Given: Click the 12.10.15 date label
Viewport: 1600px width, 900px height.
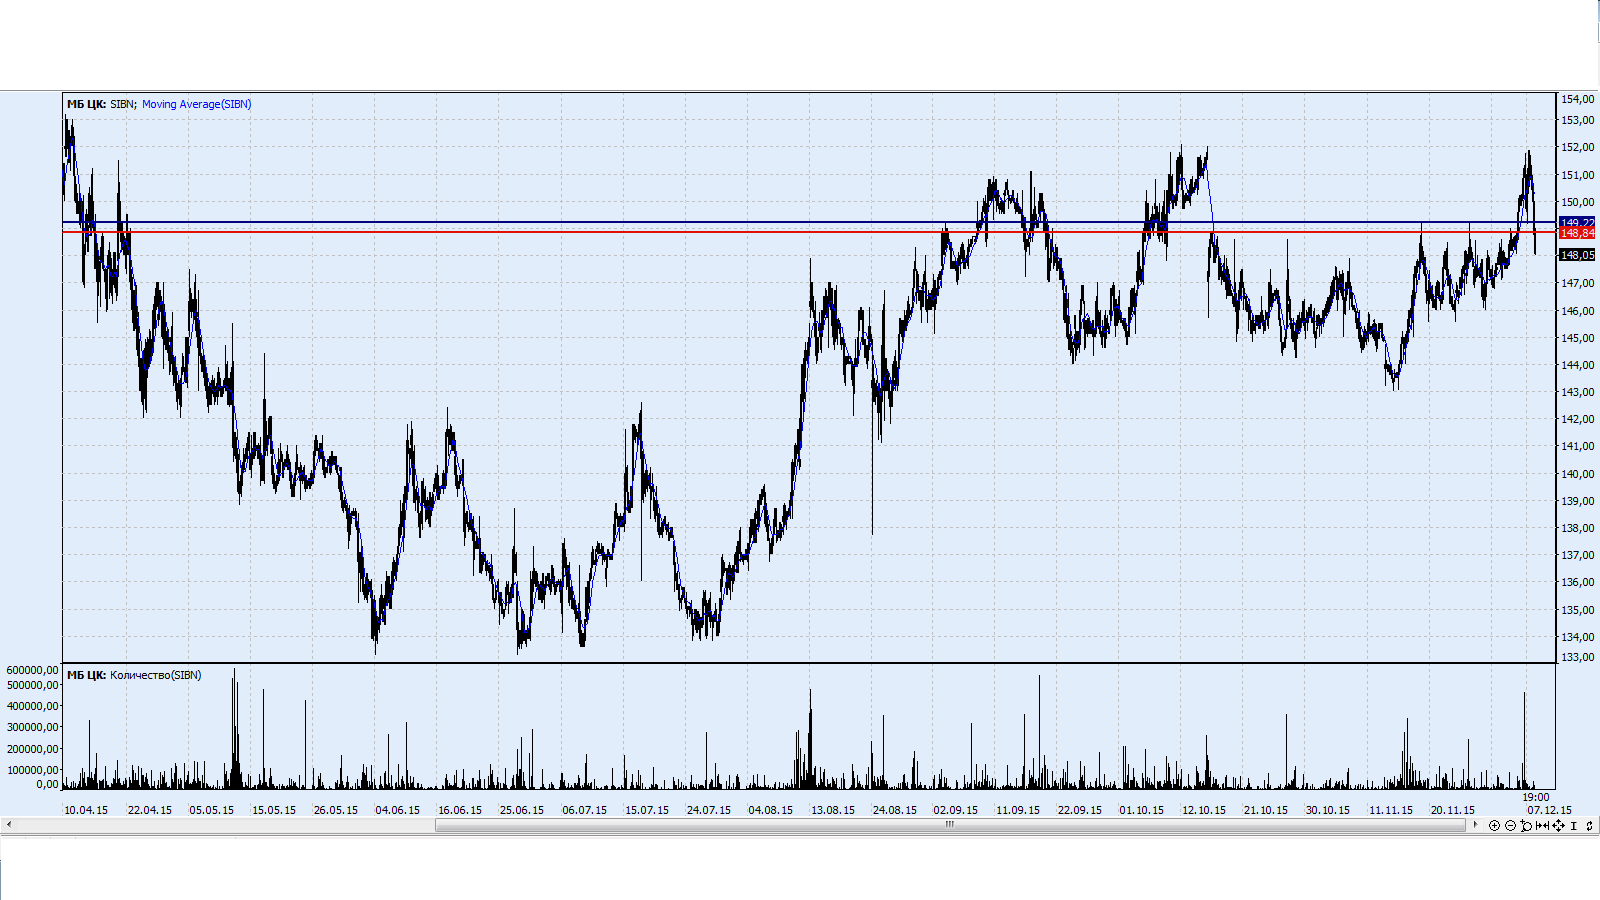Looking at the screenshot, I should click(x=1204, y=810).
